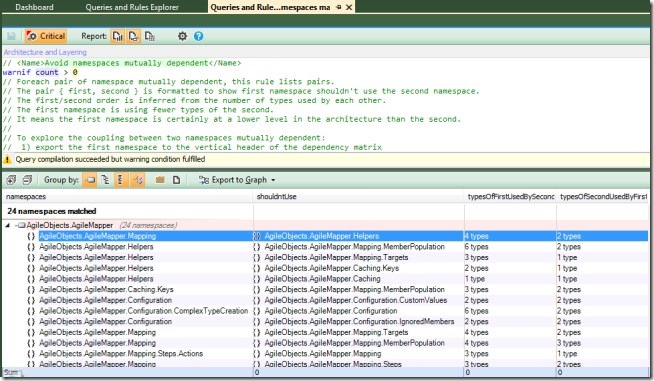654x381 pixels.
Task: Select the highlighted AgileObjects.AgileMapper.Mapping row
Action: (98, 236)
